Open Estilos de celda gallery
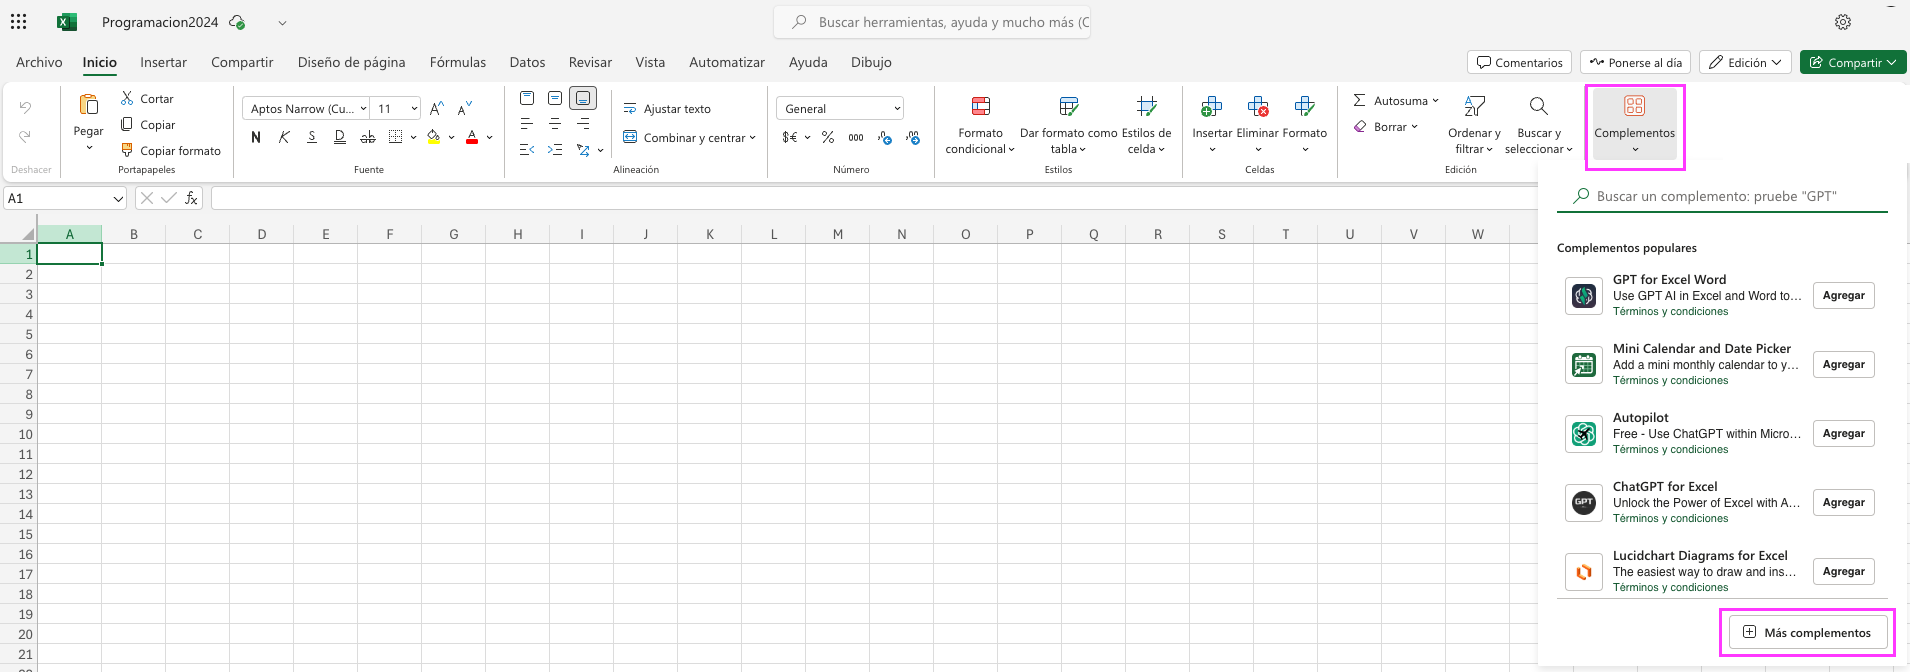 pyautogui.click(x=1146, y=124)
